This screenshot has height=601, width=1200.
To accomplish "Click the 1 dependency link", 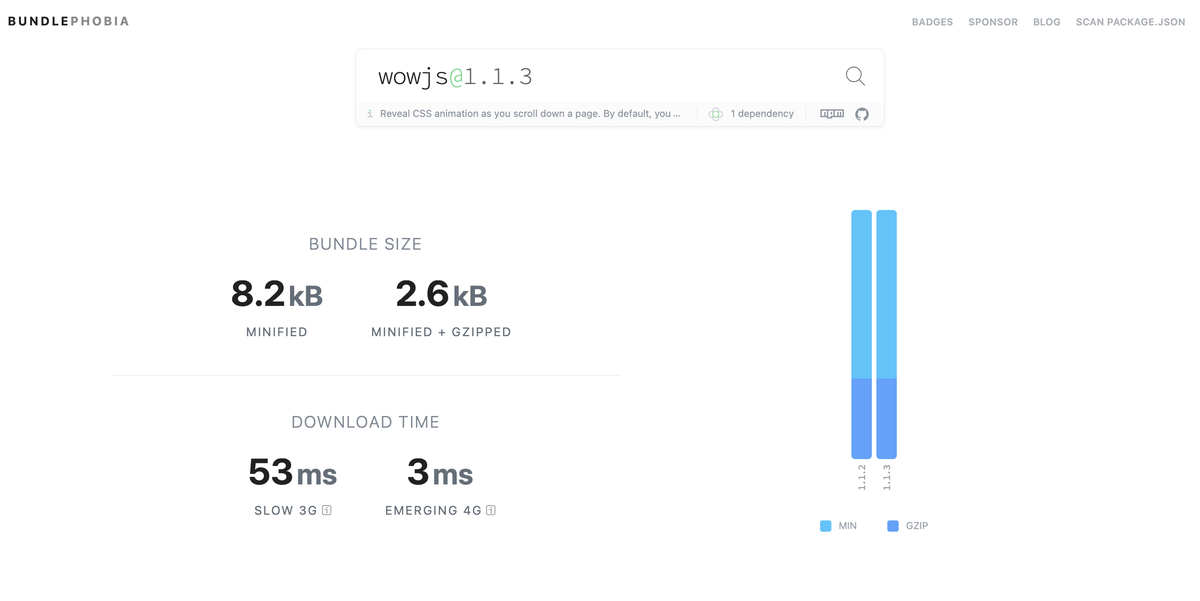I will [x=762, y=114].
